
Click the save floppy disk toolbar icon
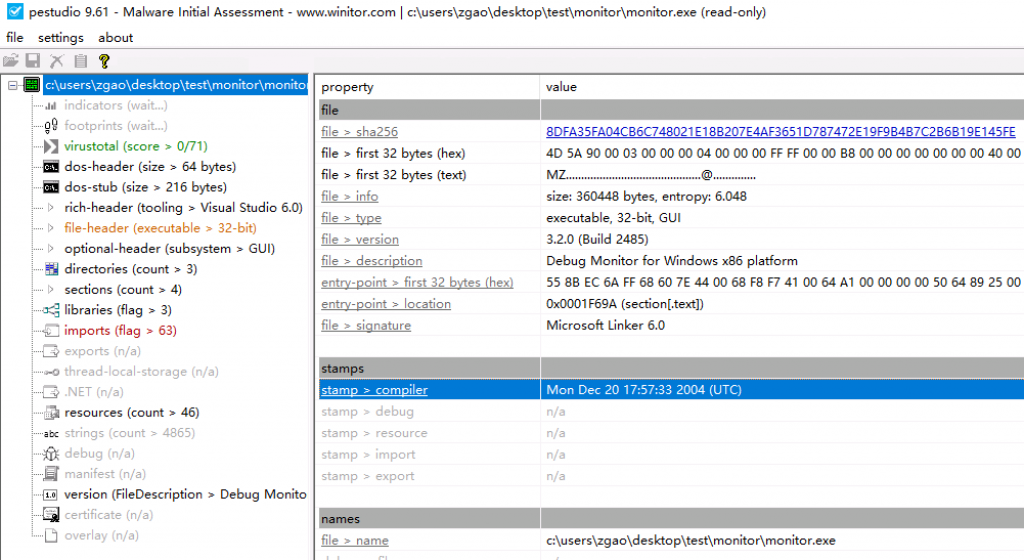pyautogui.click(x=33, y=62)
